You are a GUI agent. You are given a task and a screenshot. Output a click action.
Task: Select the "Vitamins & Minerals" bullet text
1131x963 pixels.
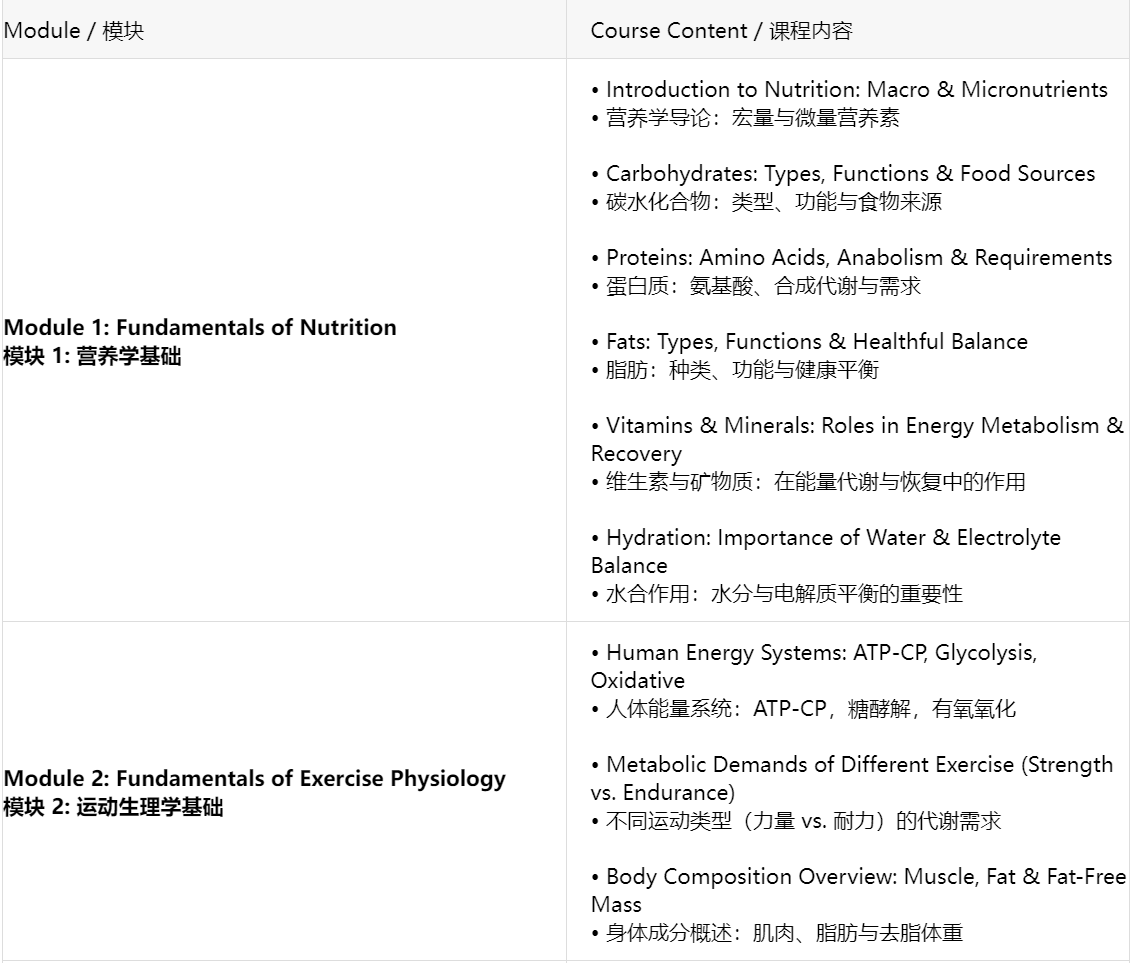point(856,426)
